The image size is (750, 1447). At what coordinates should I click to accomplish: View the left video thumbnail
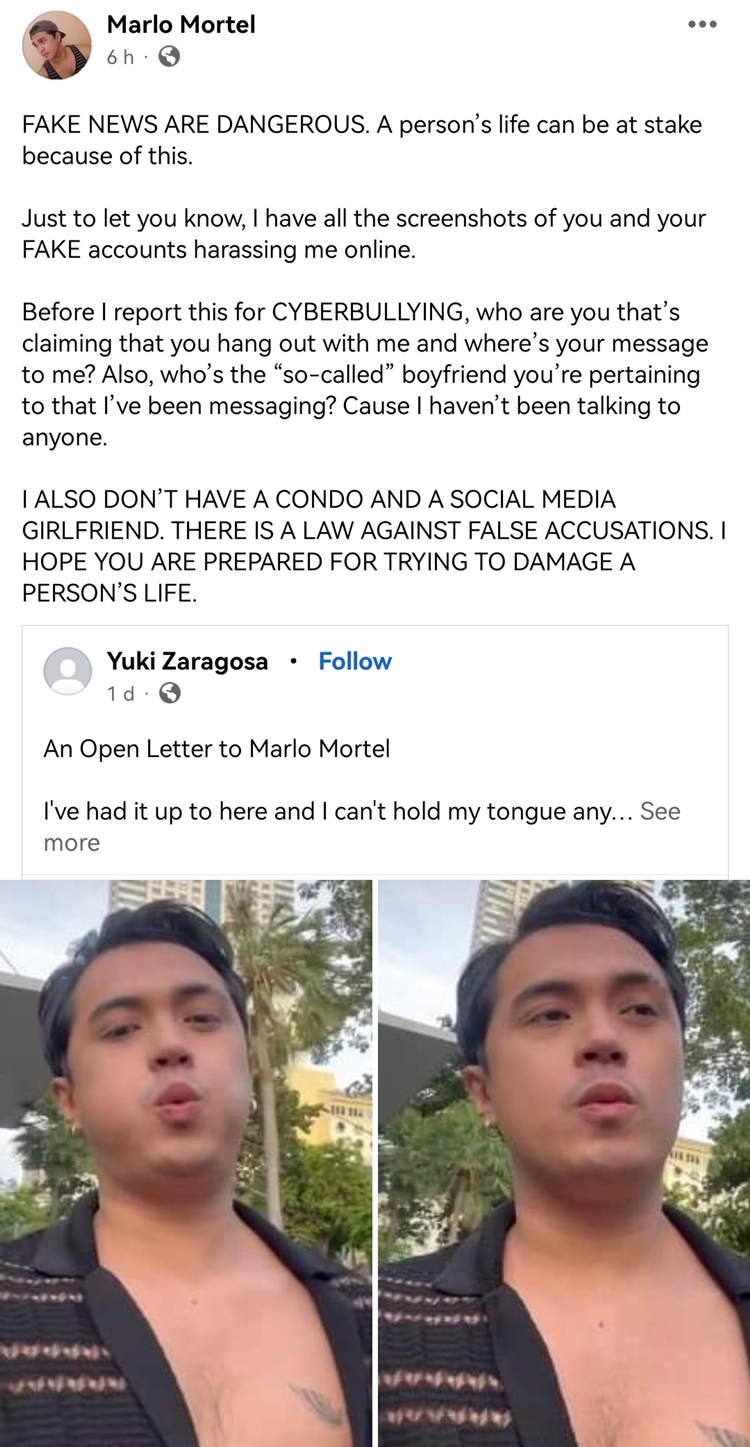tap(185, 1160)
